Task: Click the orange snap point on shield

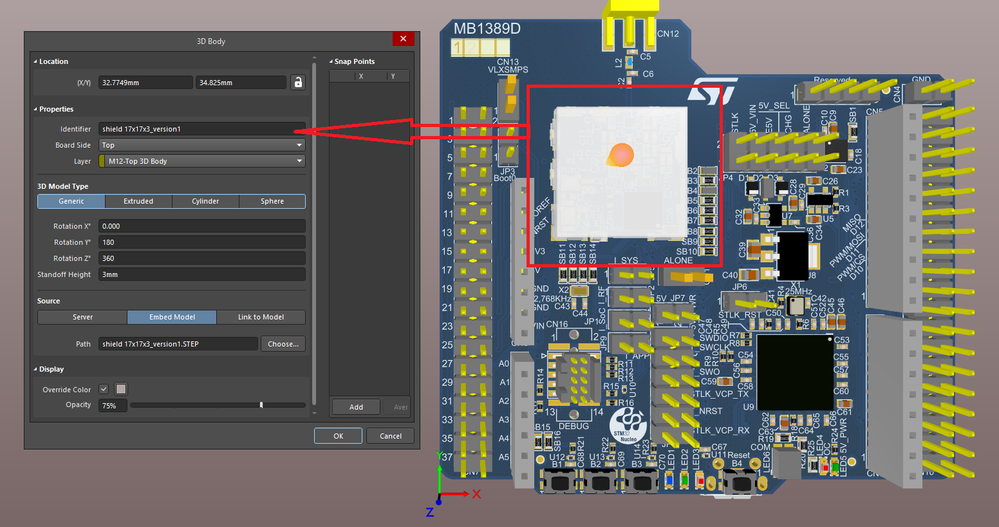Action: point(620,155)
